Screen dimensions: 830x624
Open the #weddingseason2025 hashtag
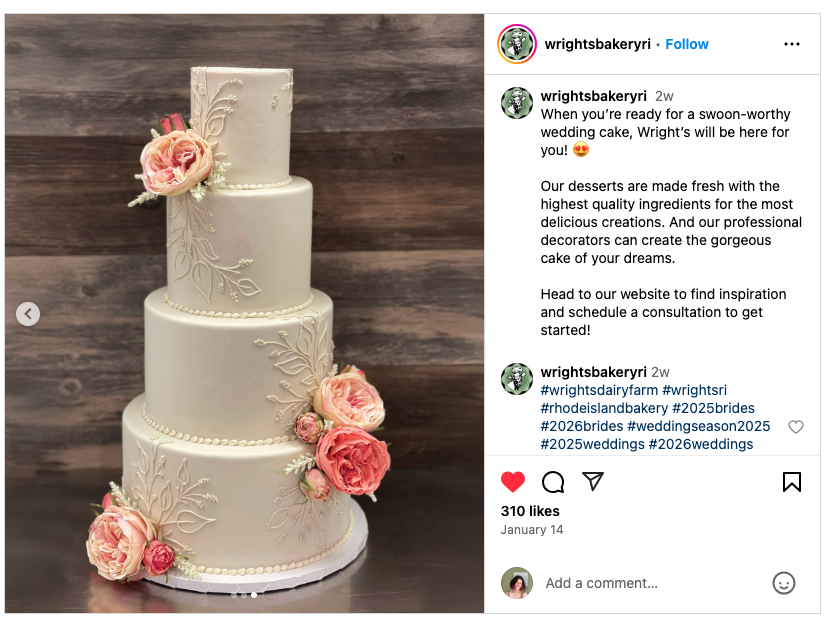point(698,426)
